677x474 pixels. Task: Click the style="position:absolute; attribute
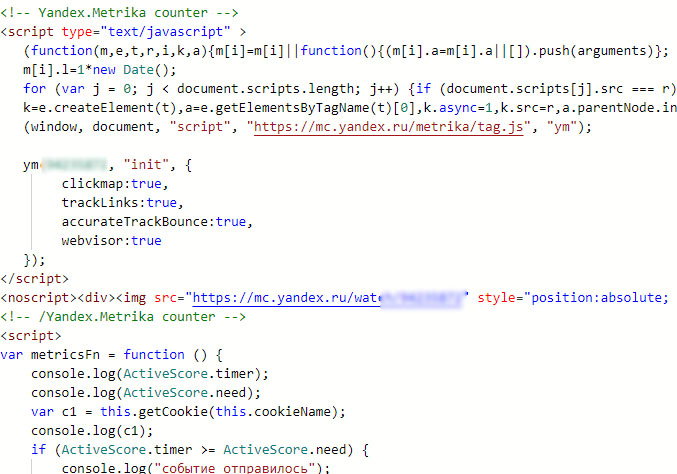point(573,298)
